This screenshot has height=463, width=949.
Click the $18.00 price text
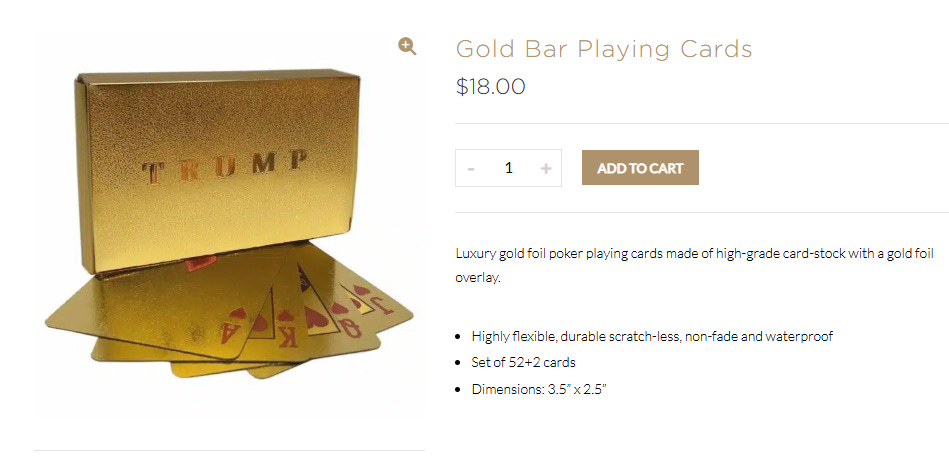click(x=490, y=87)
